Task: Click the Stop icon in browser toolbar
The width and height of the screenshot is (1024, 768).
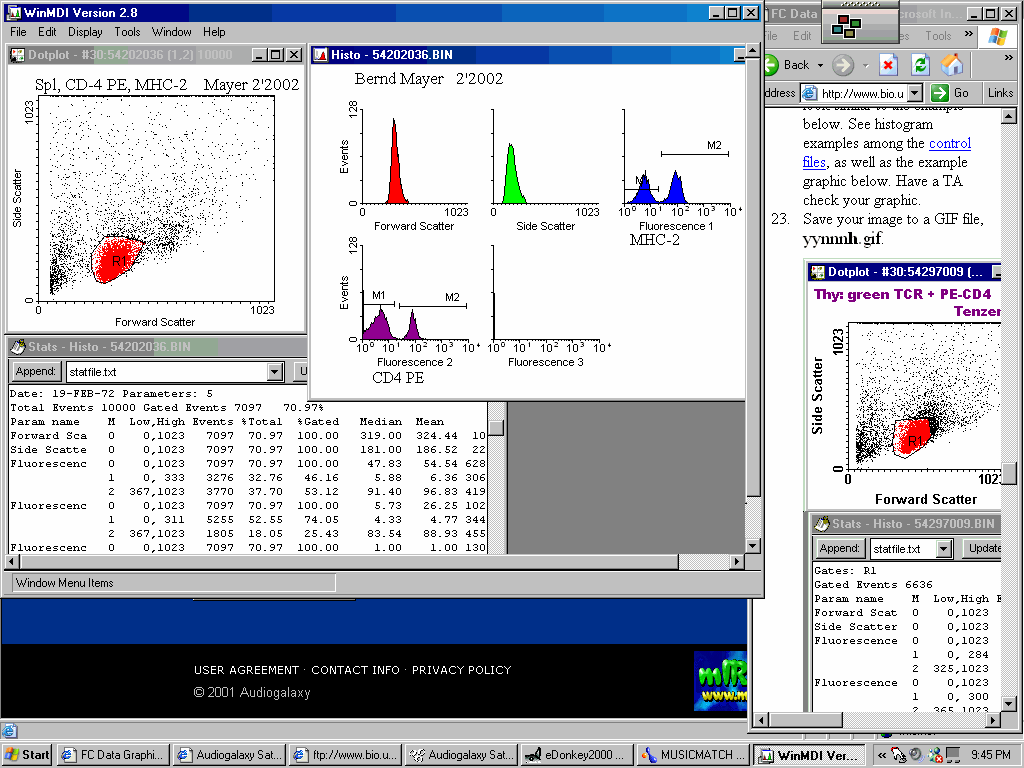Action: [x=888, y=65]
